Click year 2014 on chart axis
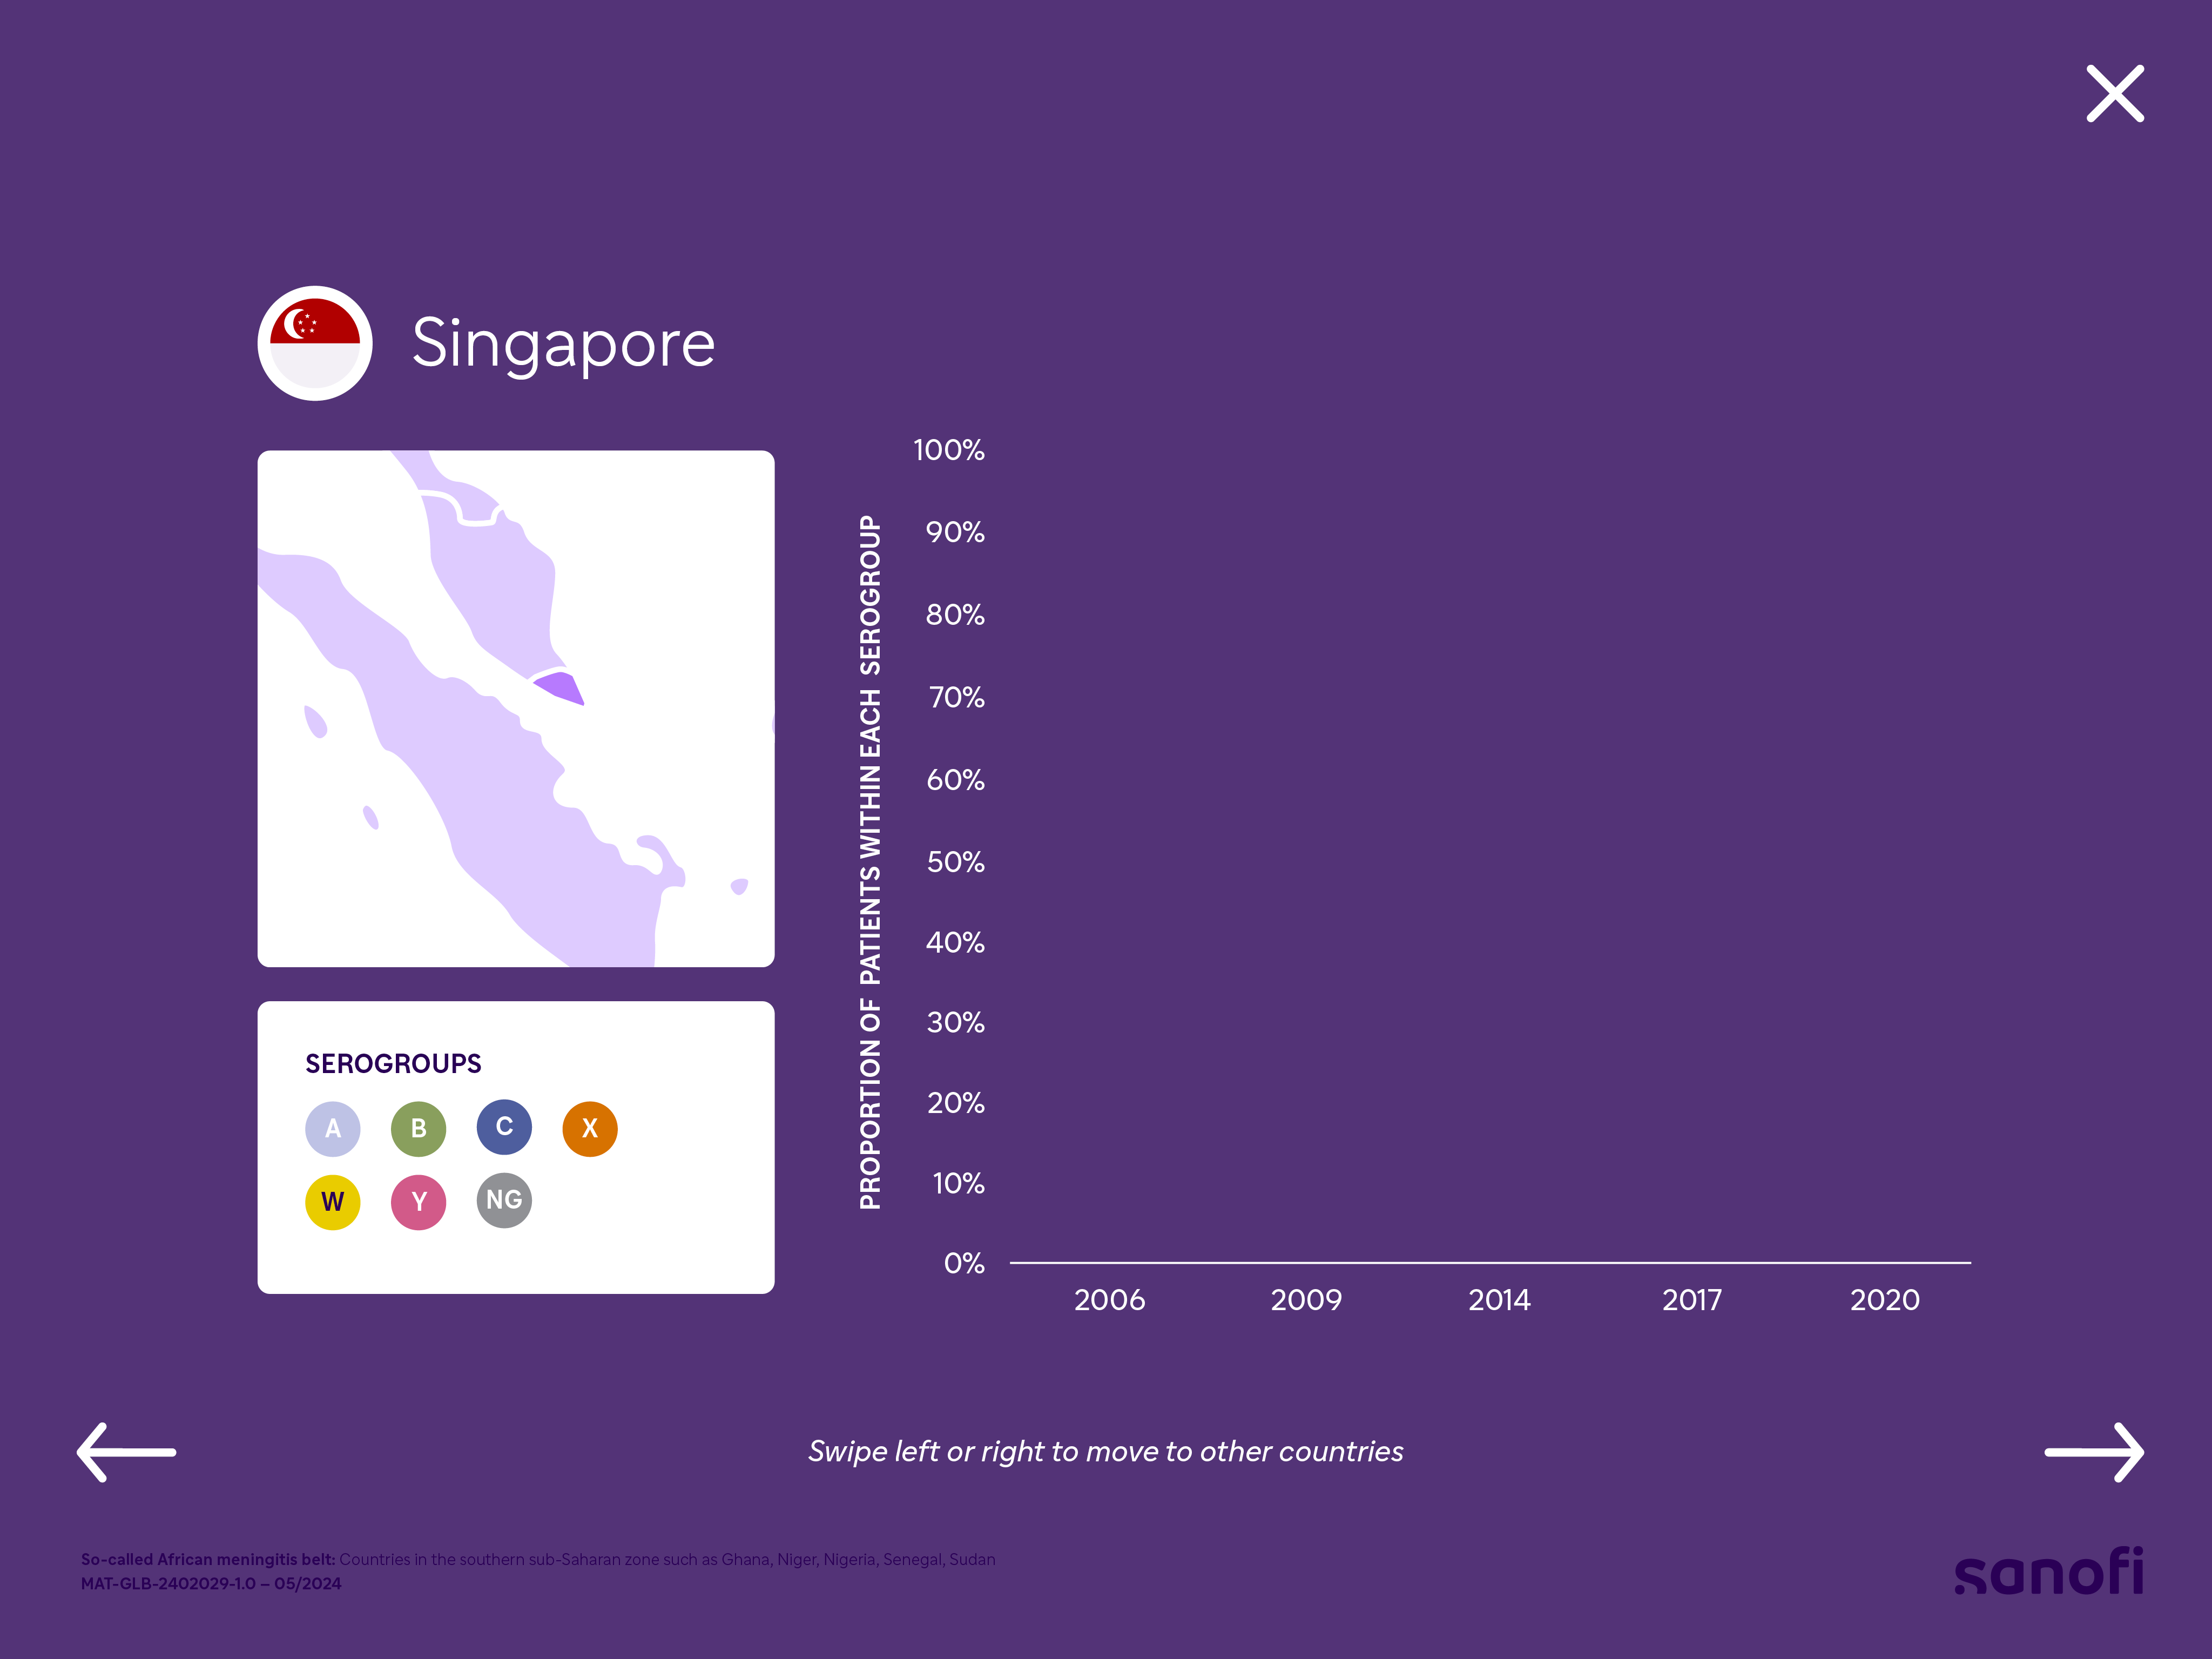Image resolution: width=2212 pixels, height=1659 pixels. 1499,1299
